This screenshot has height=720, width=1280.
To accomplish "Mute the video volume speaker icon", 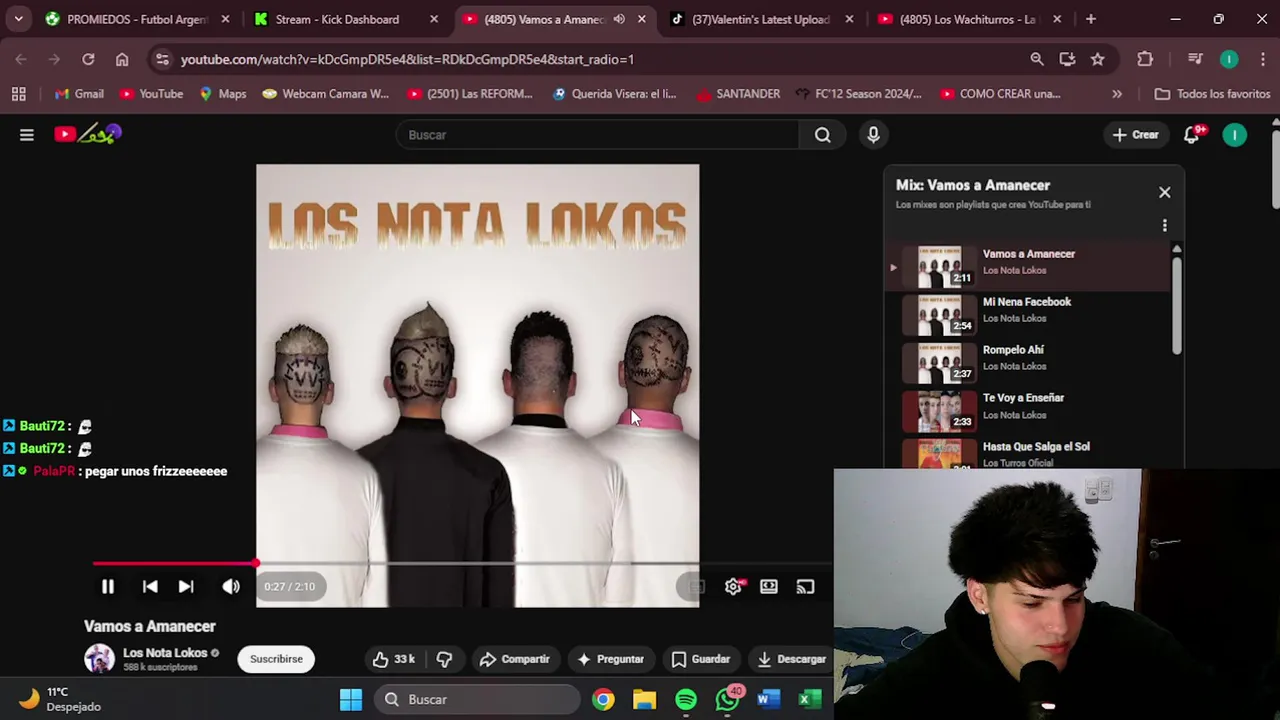I will (x=231, y=587).
